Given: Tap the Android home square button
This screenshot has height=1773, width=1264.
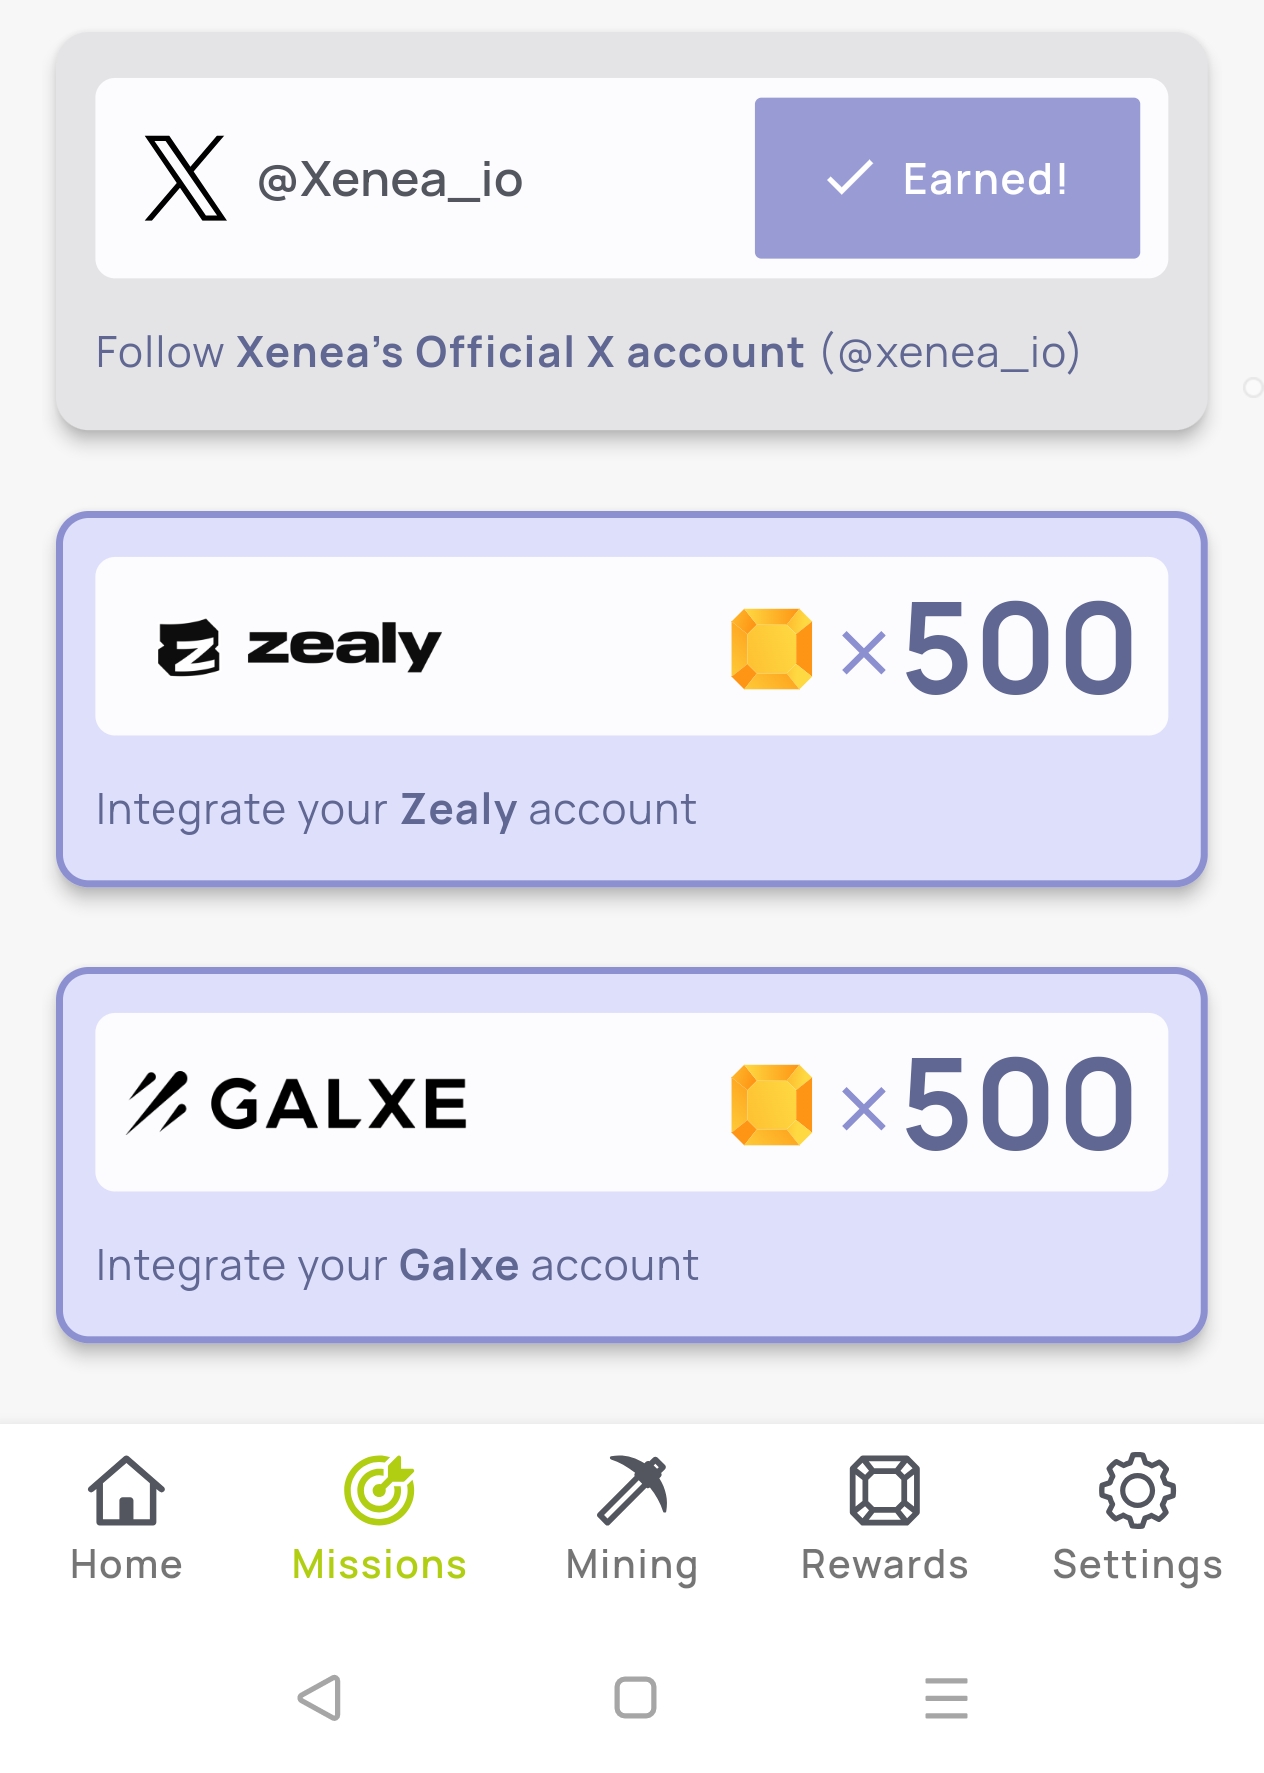Looking at the screenshot, I should (x=635, y=1697).
